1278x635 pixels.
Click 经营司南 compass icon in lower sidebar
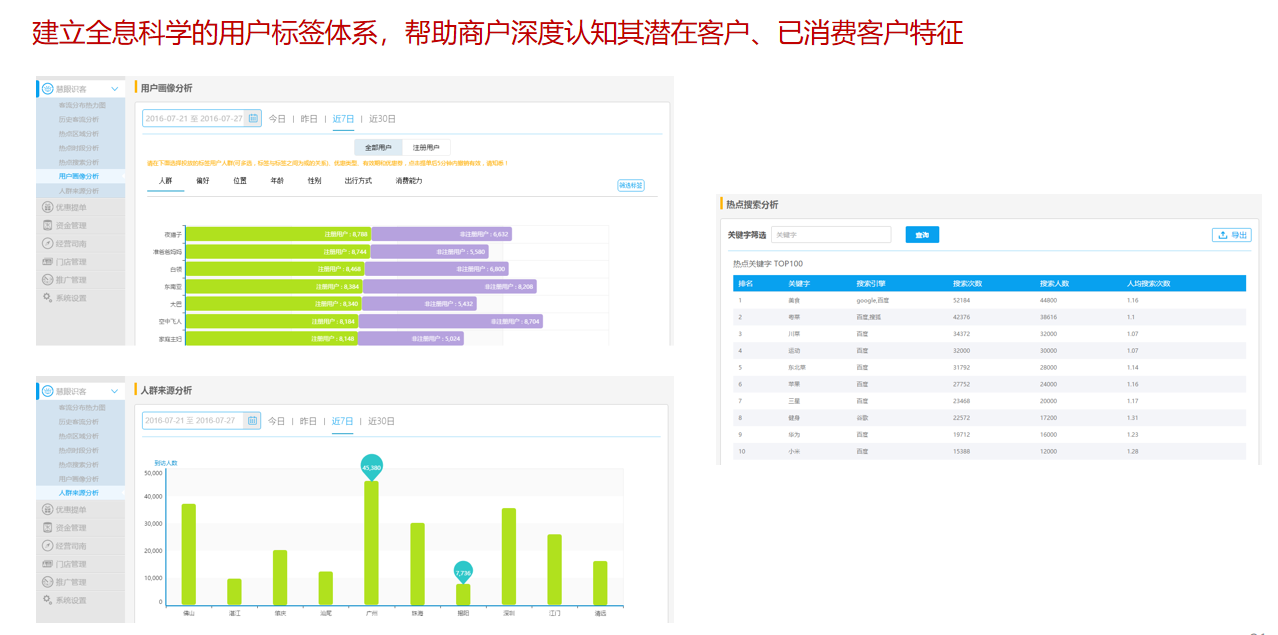pyautogui.click(x=47, y=546)
